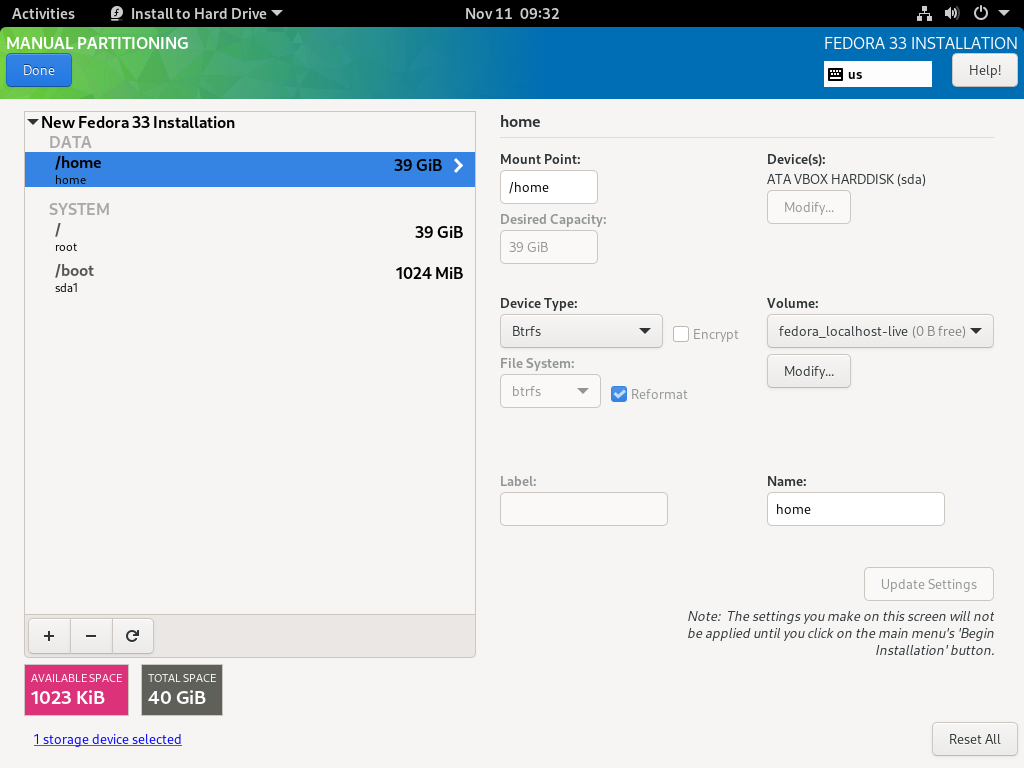This screenshot has height=768, width=1024.
Task: Click the us keyboard layout indicator
Action: tap(878, 74)
